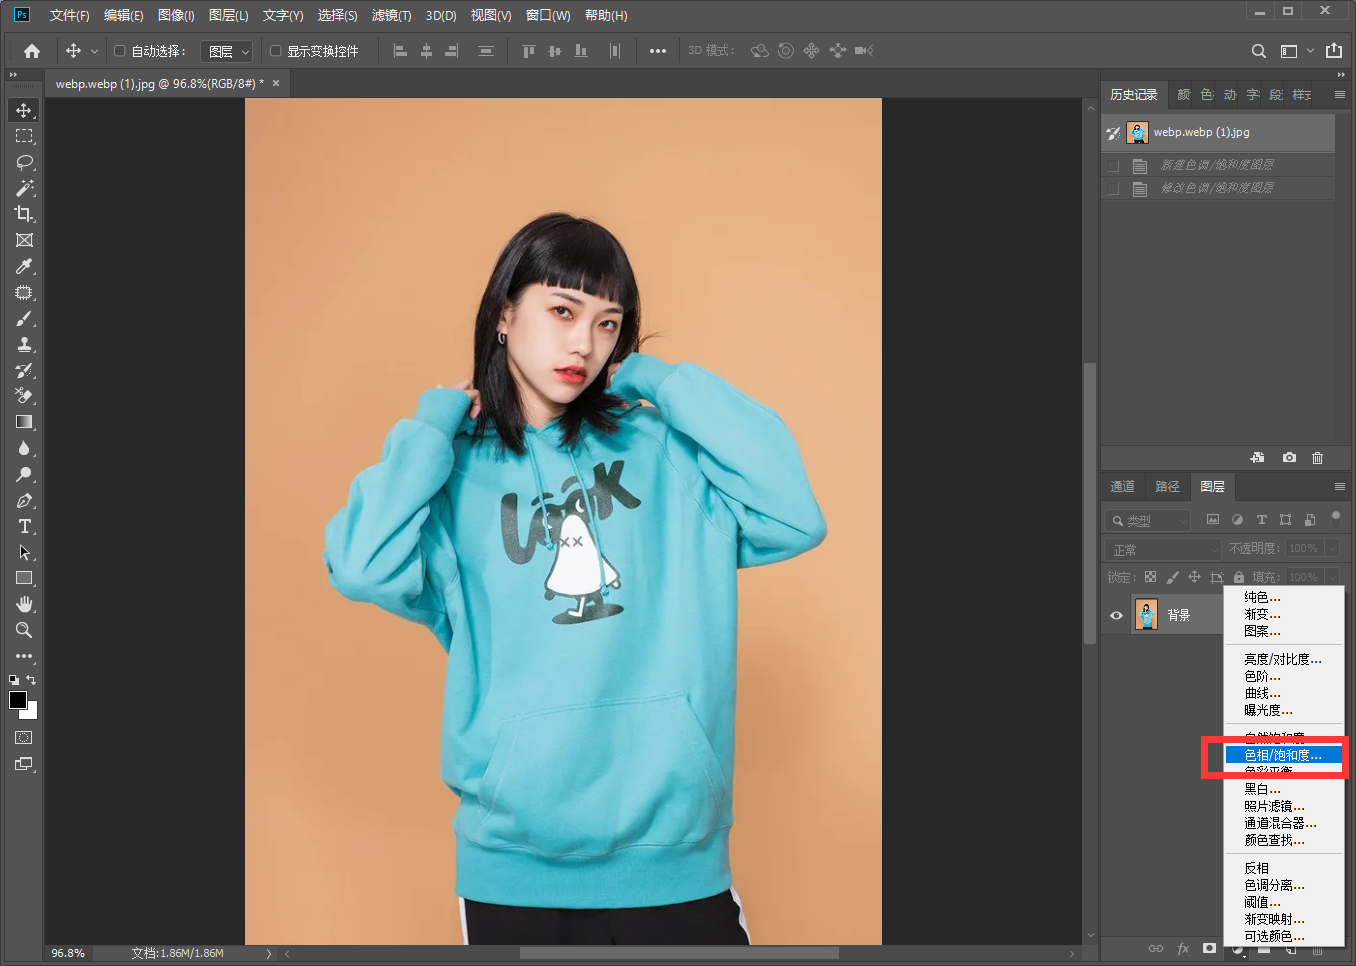The image size is (1356, 966).
Task: Enable the 自动选择 checkbox
Action: point(120,51)
